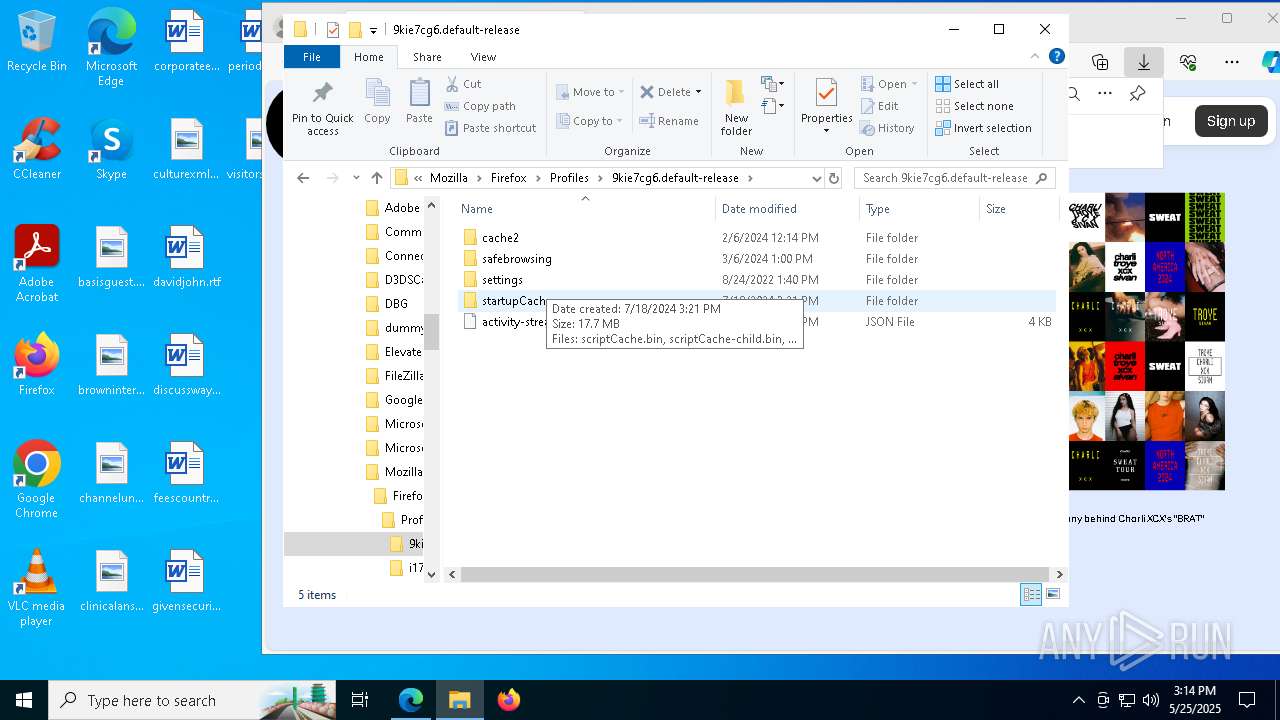Click Select all in ribbon
Screen dimensions: 1280x720
tap(967, 84)
